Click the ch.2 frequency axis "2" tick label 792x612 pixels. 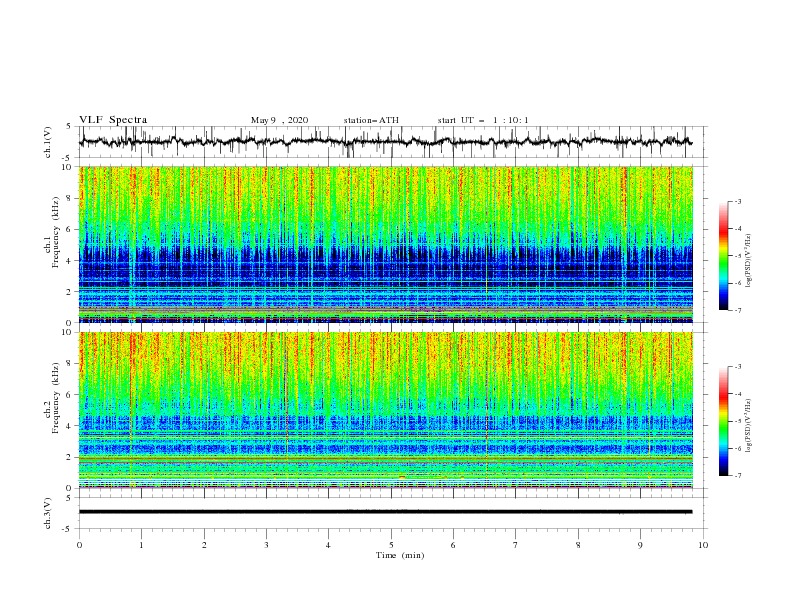coord(71,457)
